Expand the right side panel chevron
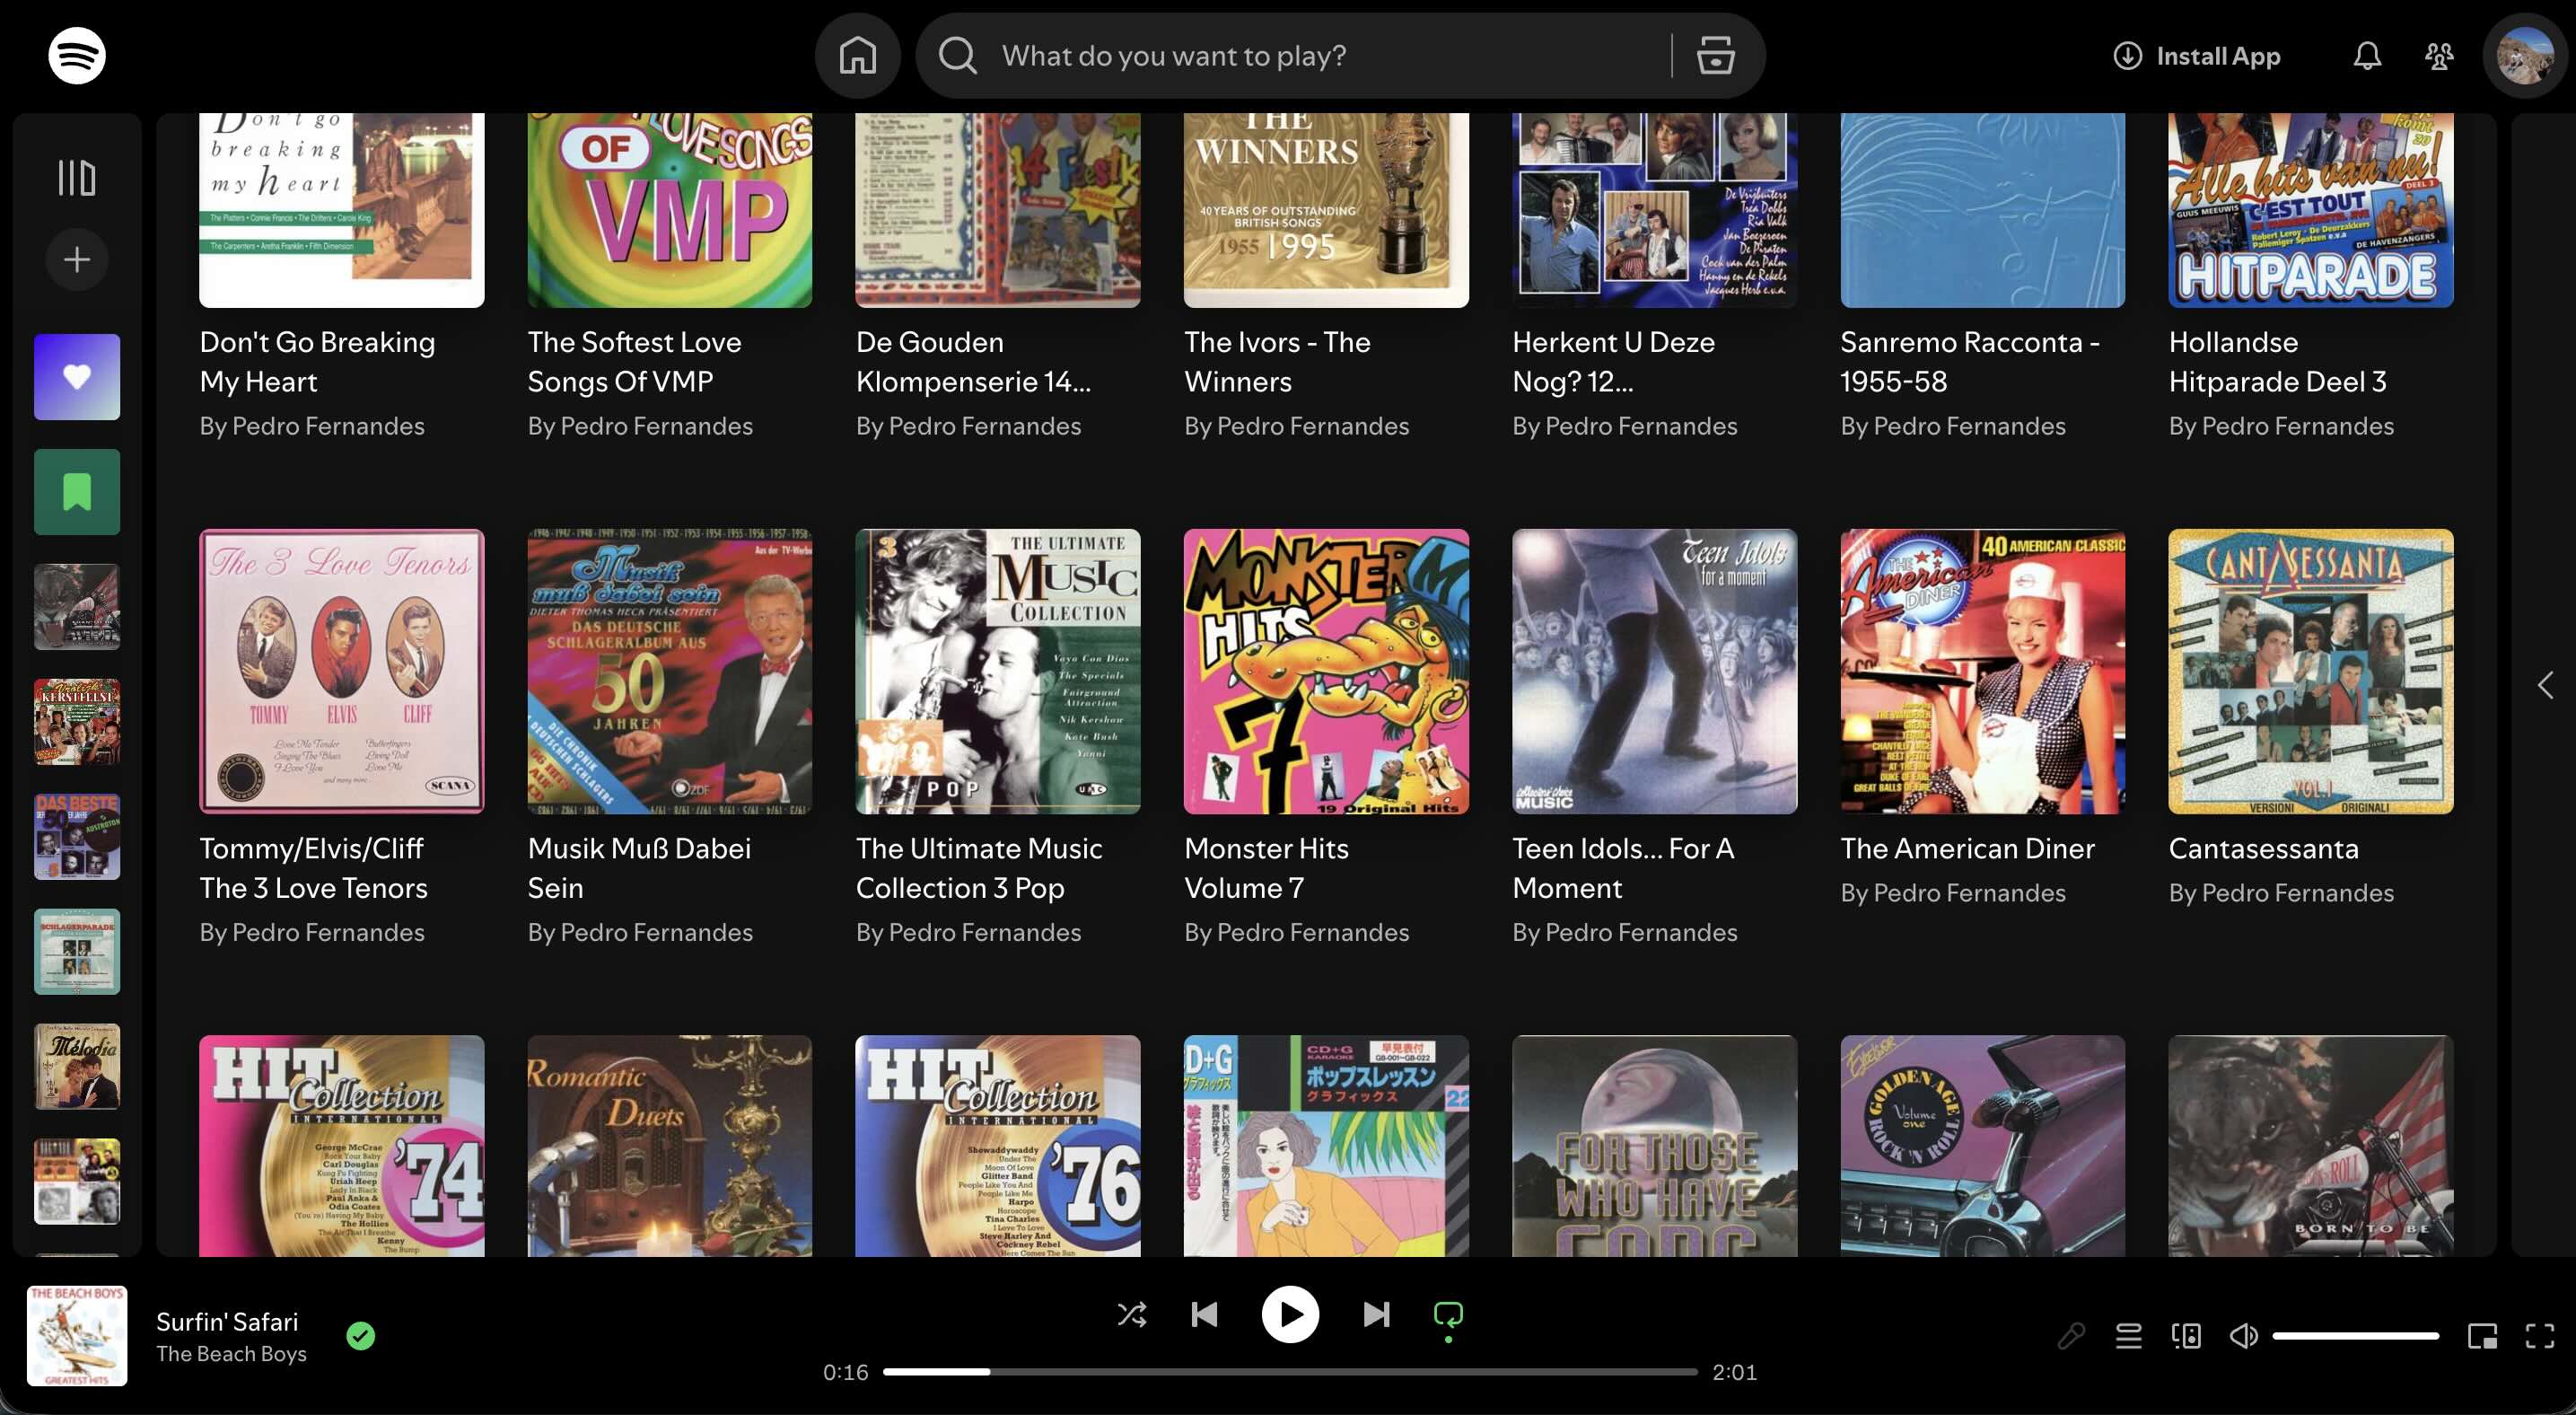The height and width of the screenshot is (1415, 2576). click(x=2545, y=685)
